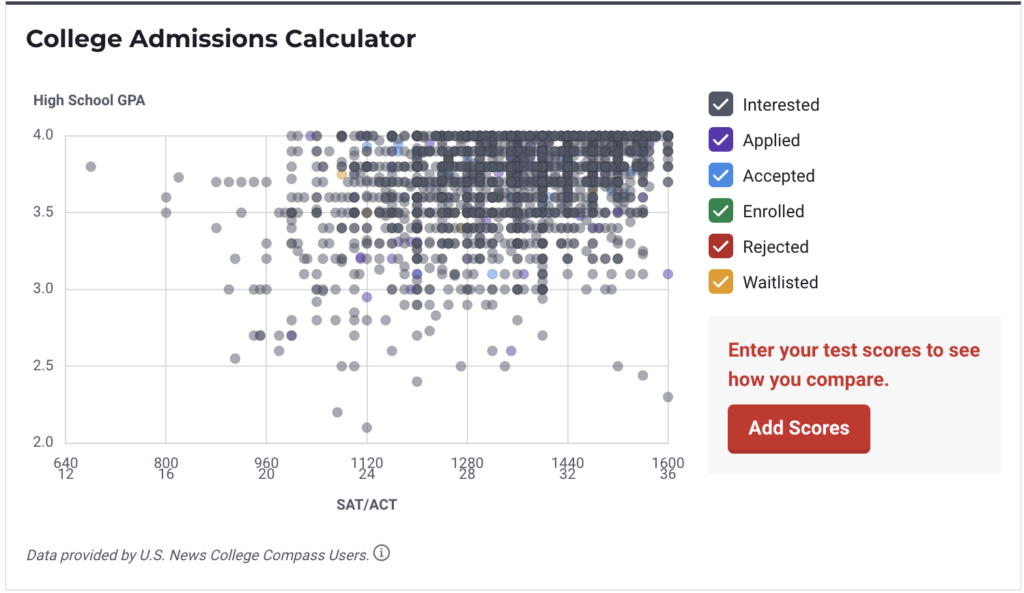This screenshot has height=593, width=1024.
Task: Uncheck the Enrolled checkbox
Action: (721, 211)
